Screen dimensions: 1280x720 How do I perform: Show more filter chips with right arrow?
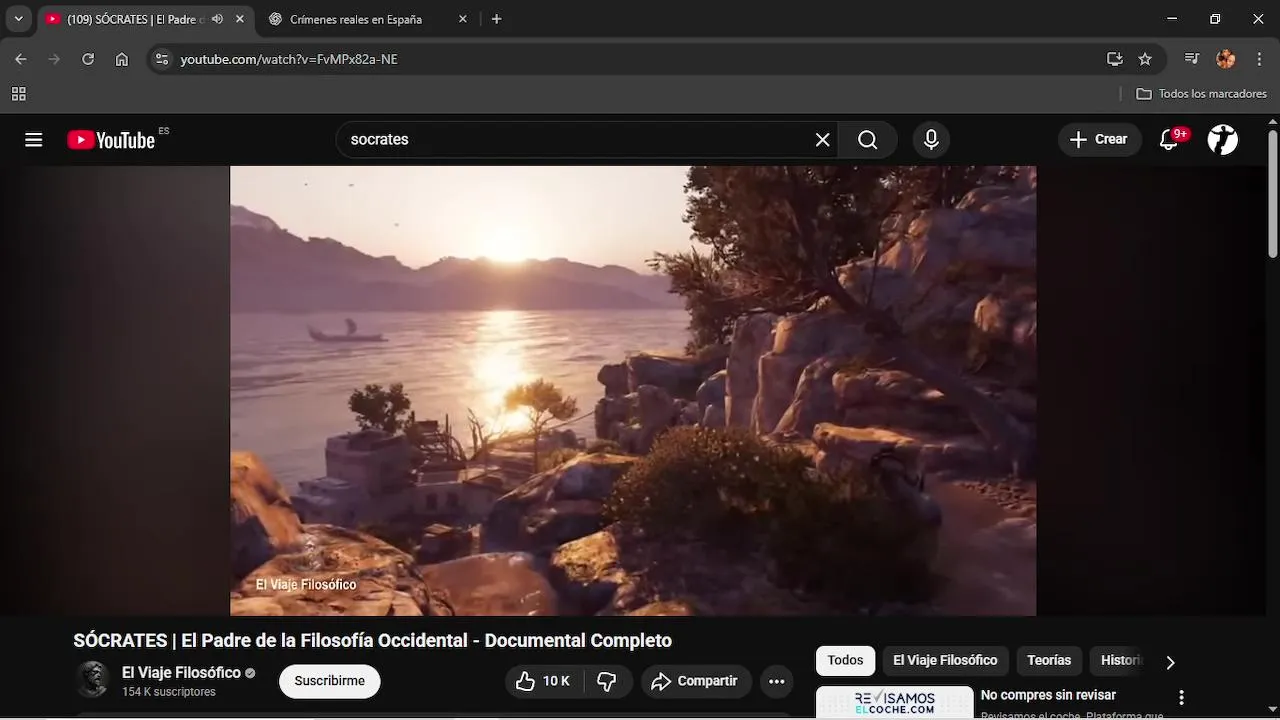point(1170,662)
